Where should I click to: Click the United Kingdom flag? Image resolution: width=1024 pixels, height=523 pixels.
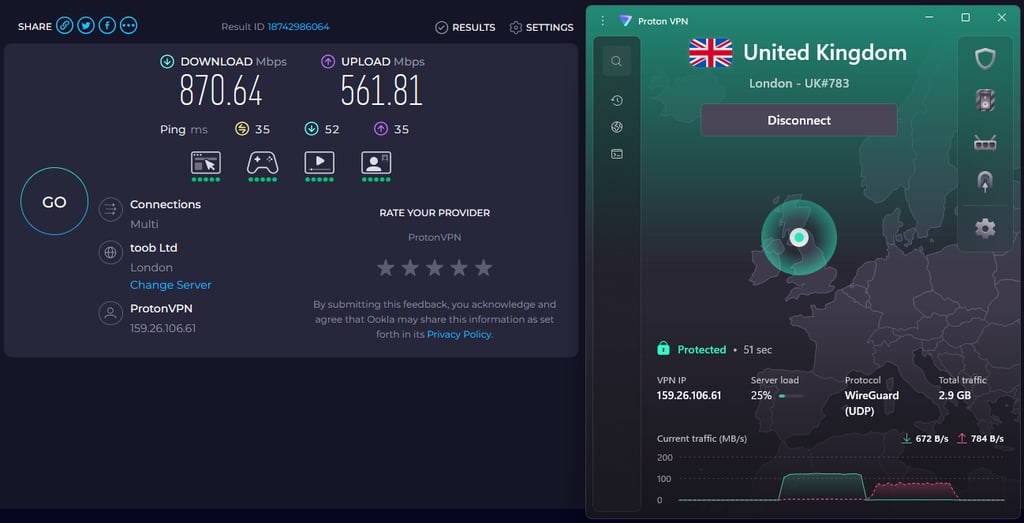pyautogui.click(x=711, y=52)
